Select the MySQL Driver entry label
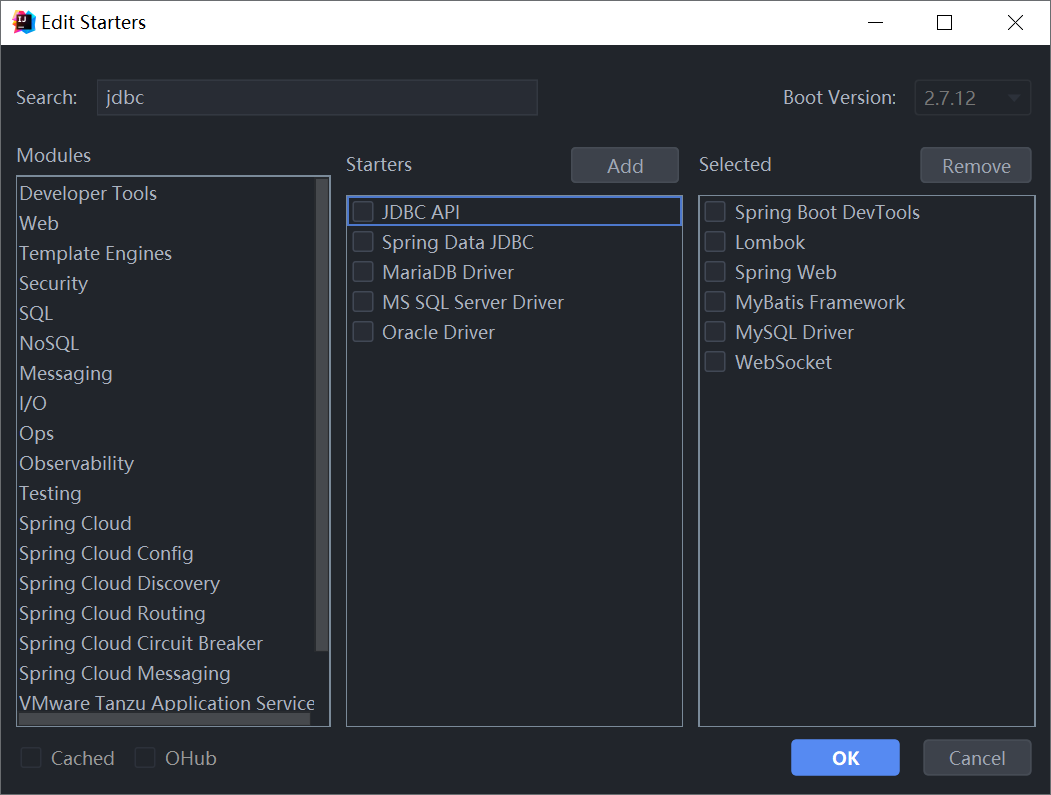1051x795 pixels. pos(794,332)
